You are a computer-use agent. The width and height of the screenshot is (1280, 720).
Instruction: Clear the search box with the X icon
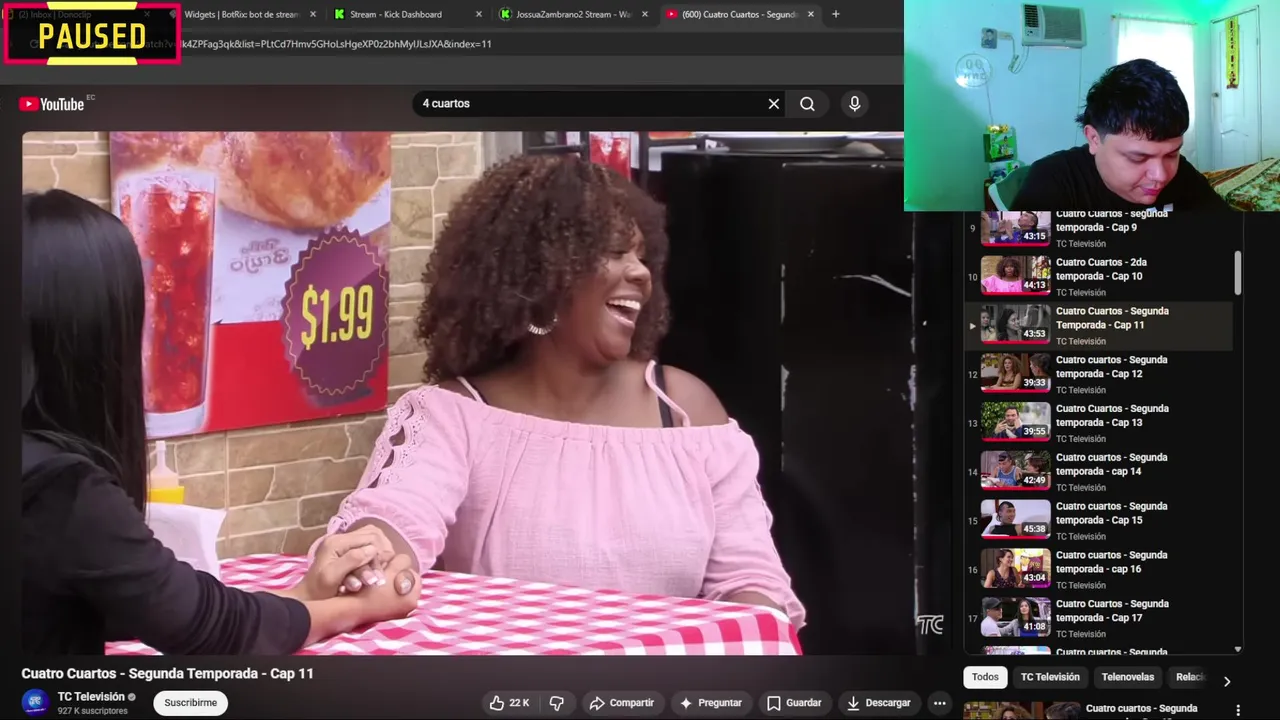pyautogui.click(x=773, y=104)
